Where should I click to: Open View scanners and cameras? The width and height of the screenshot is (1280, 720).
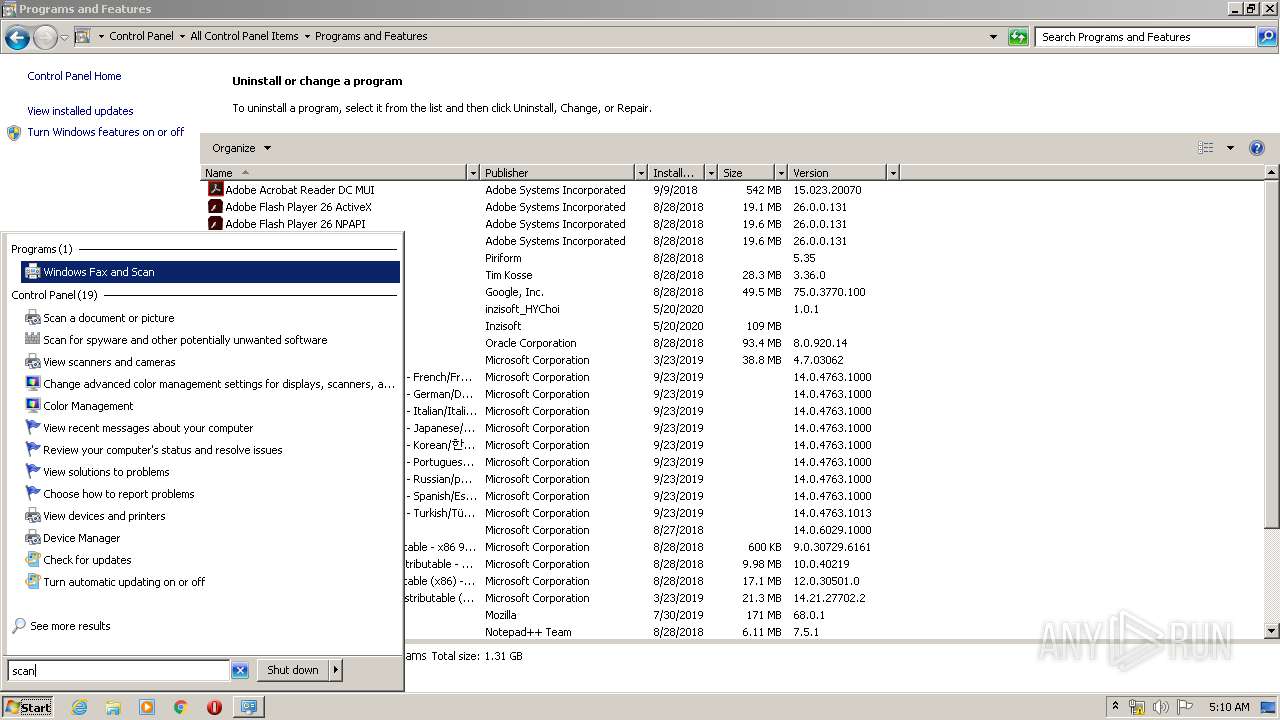click(109, 362)
